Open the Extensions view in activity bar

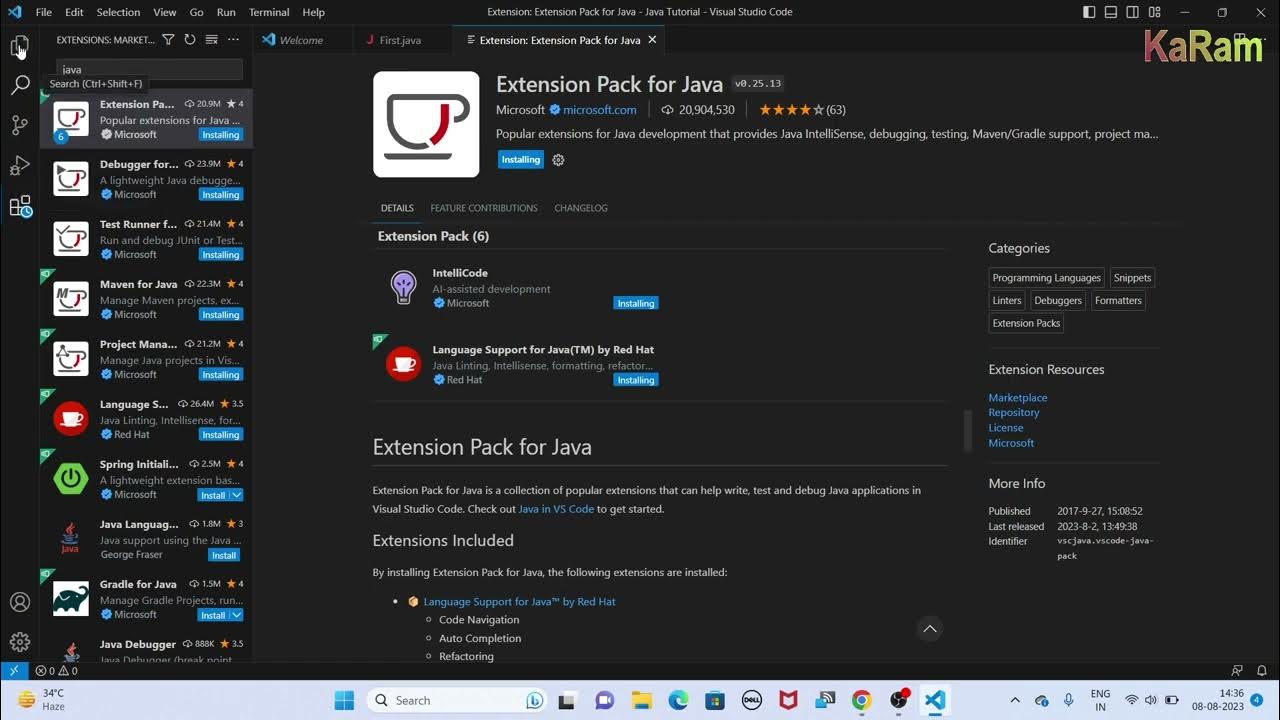[x=20, y=206]
